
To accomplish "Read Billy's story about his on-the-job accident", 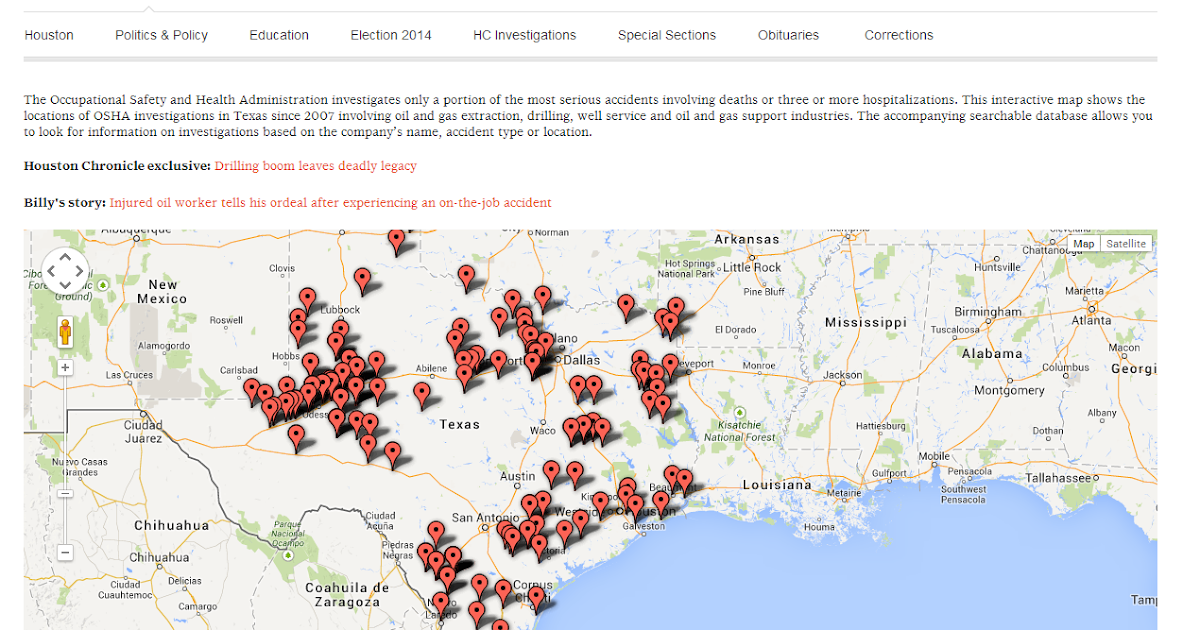I will coord(330,202).
